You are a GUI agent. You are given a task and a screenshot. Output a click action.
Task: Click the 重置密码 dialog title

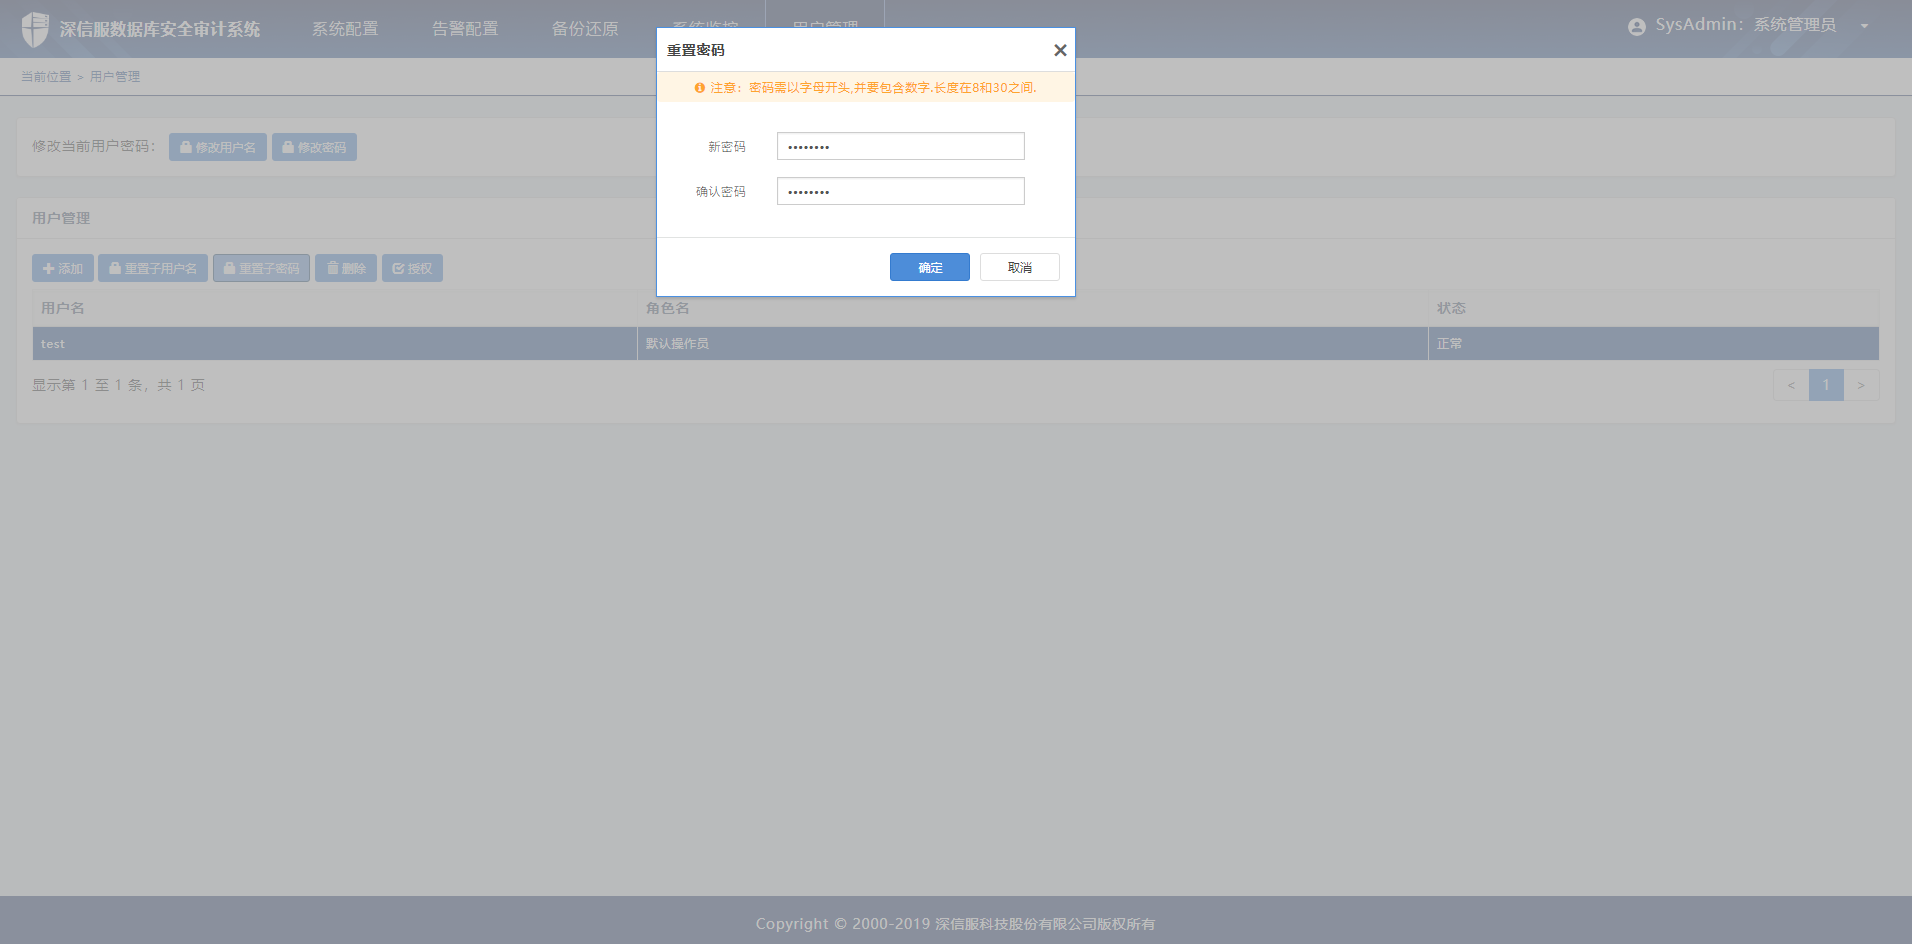(x=696, y=50)
